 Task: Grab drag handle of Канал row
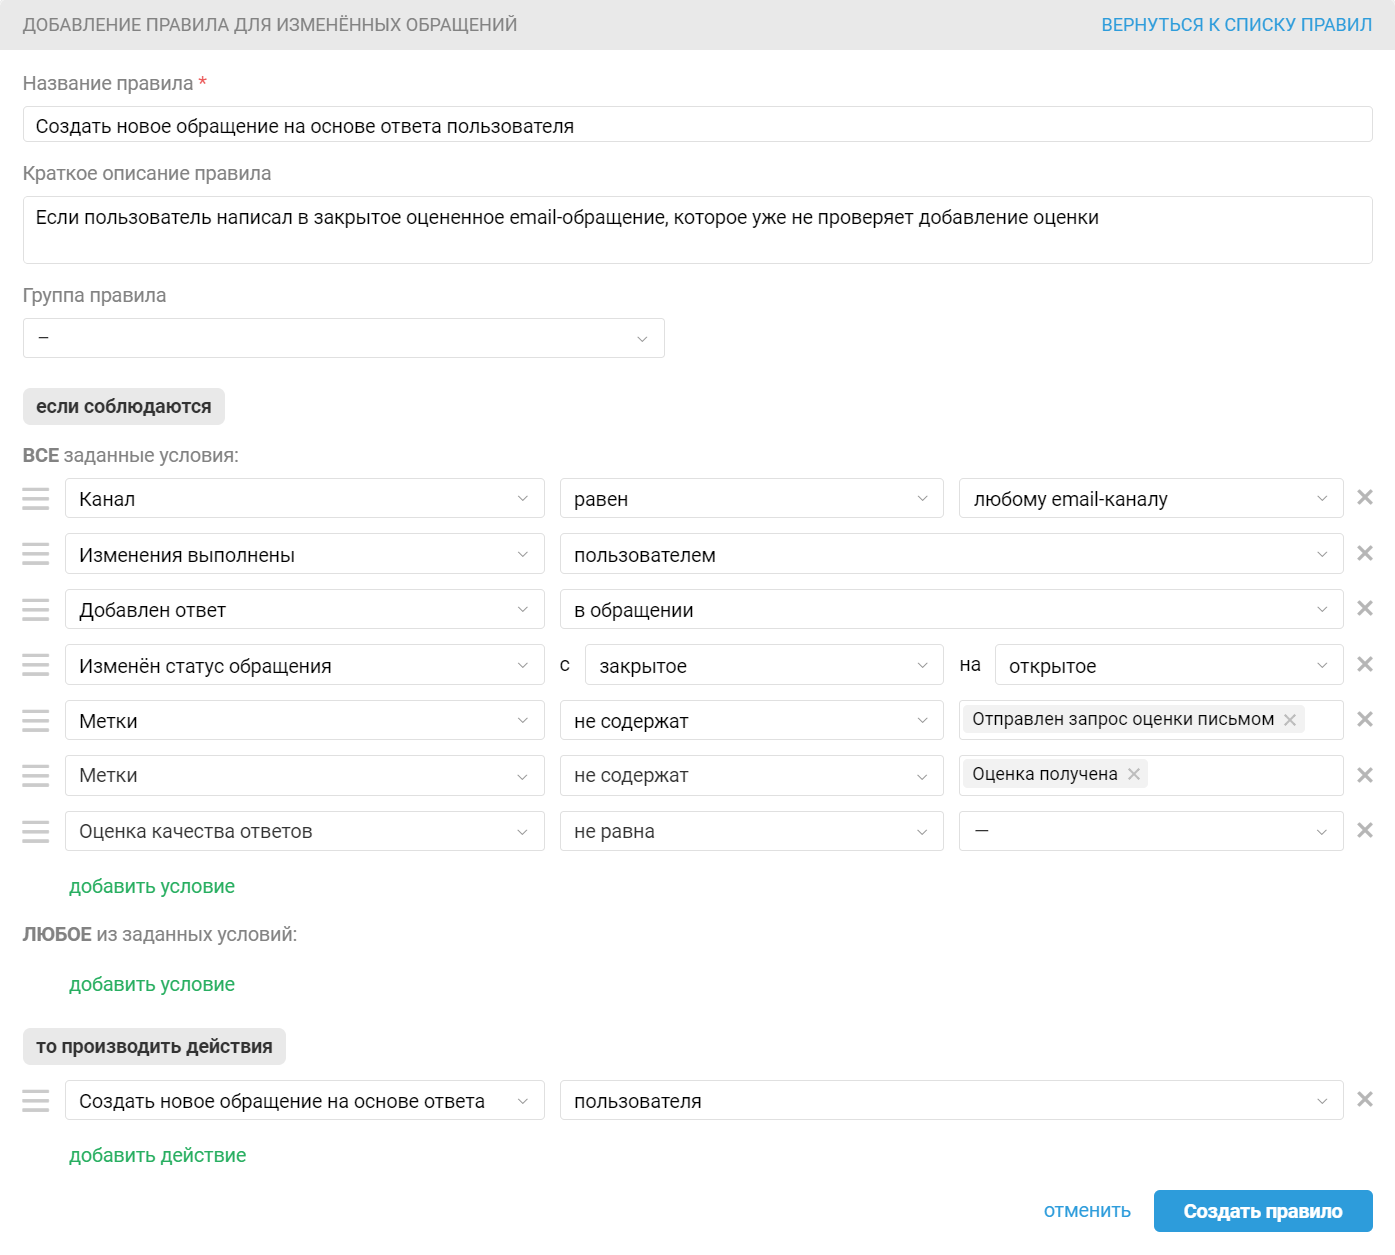tap(36, 499)
